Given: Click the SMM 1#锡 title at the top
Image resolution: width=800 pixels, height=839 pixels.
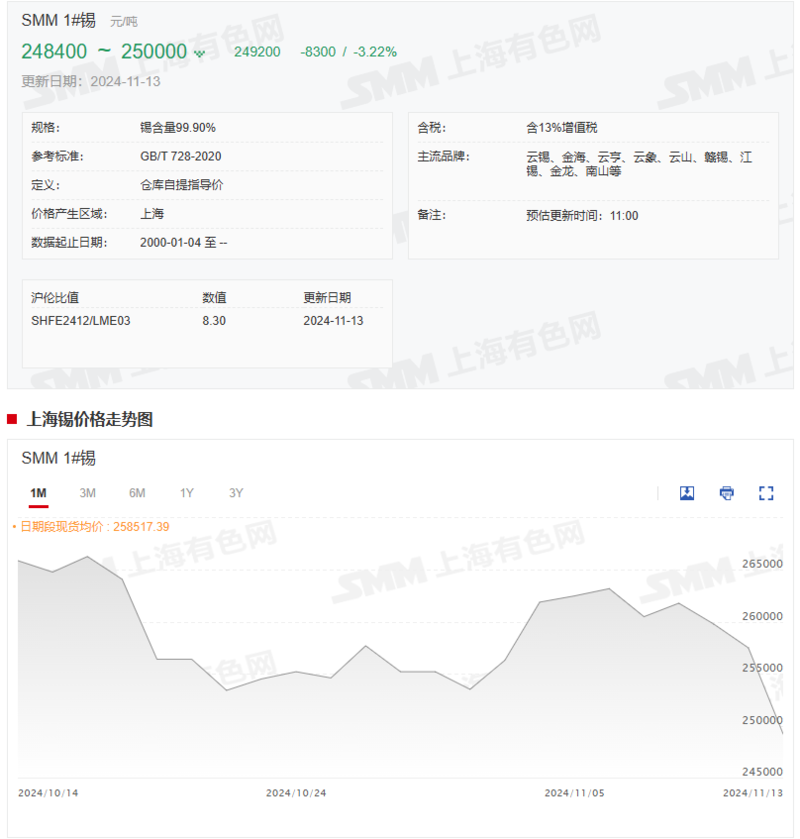Looking at the screenshot, I should pyautogui.click(x=58, y=20).
